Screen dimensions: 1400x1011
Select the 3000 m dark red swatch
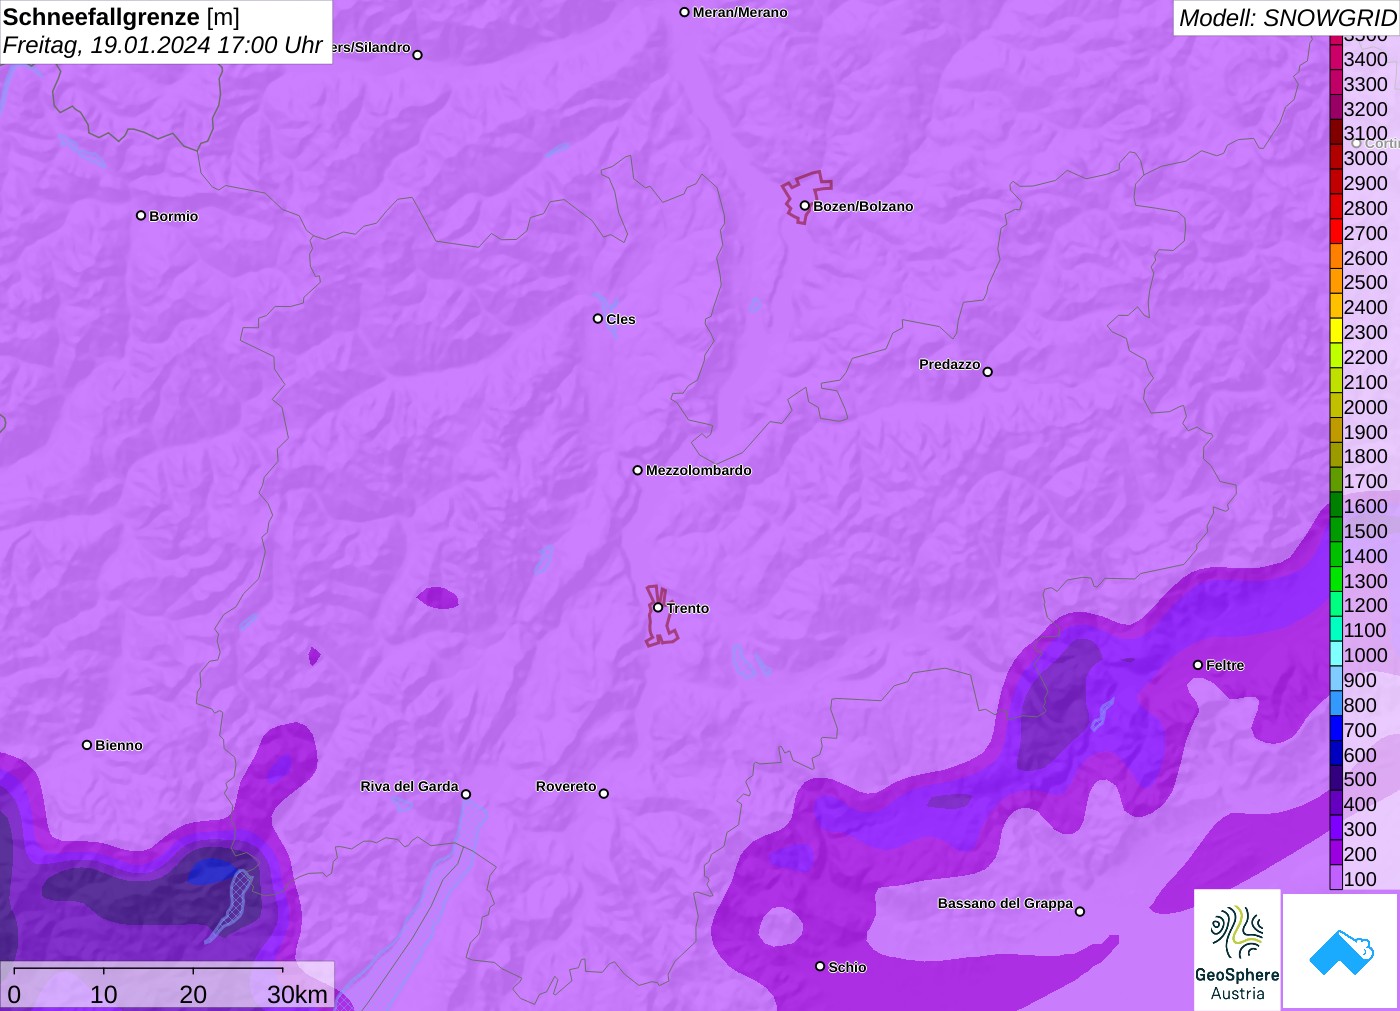tap(1336, 158)
